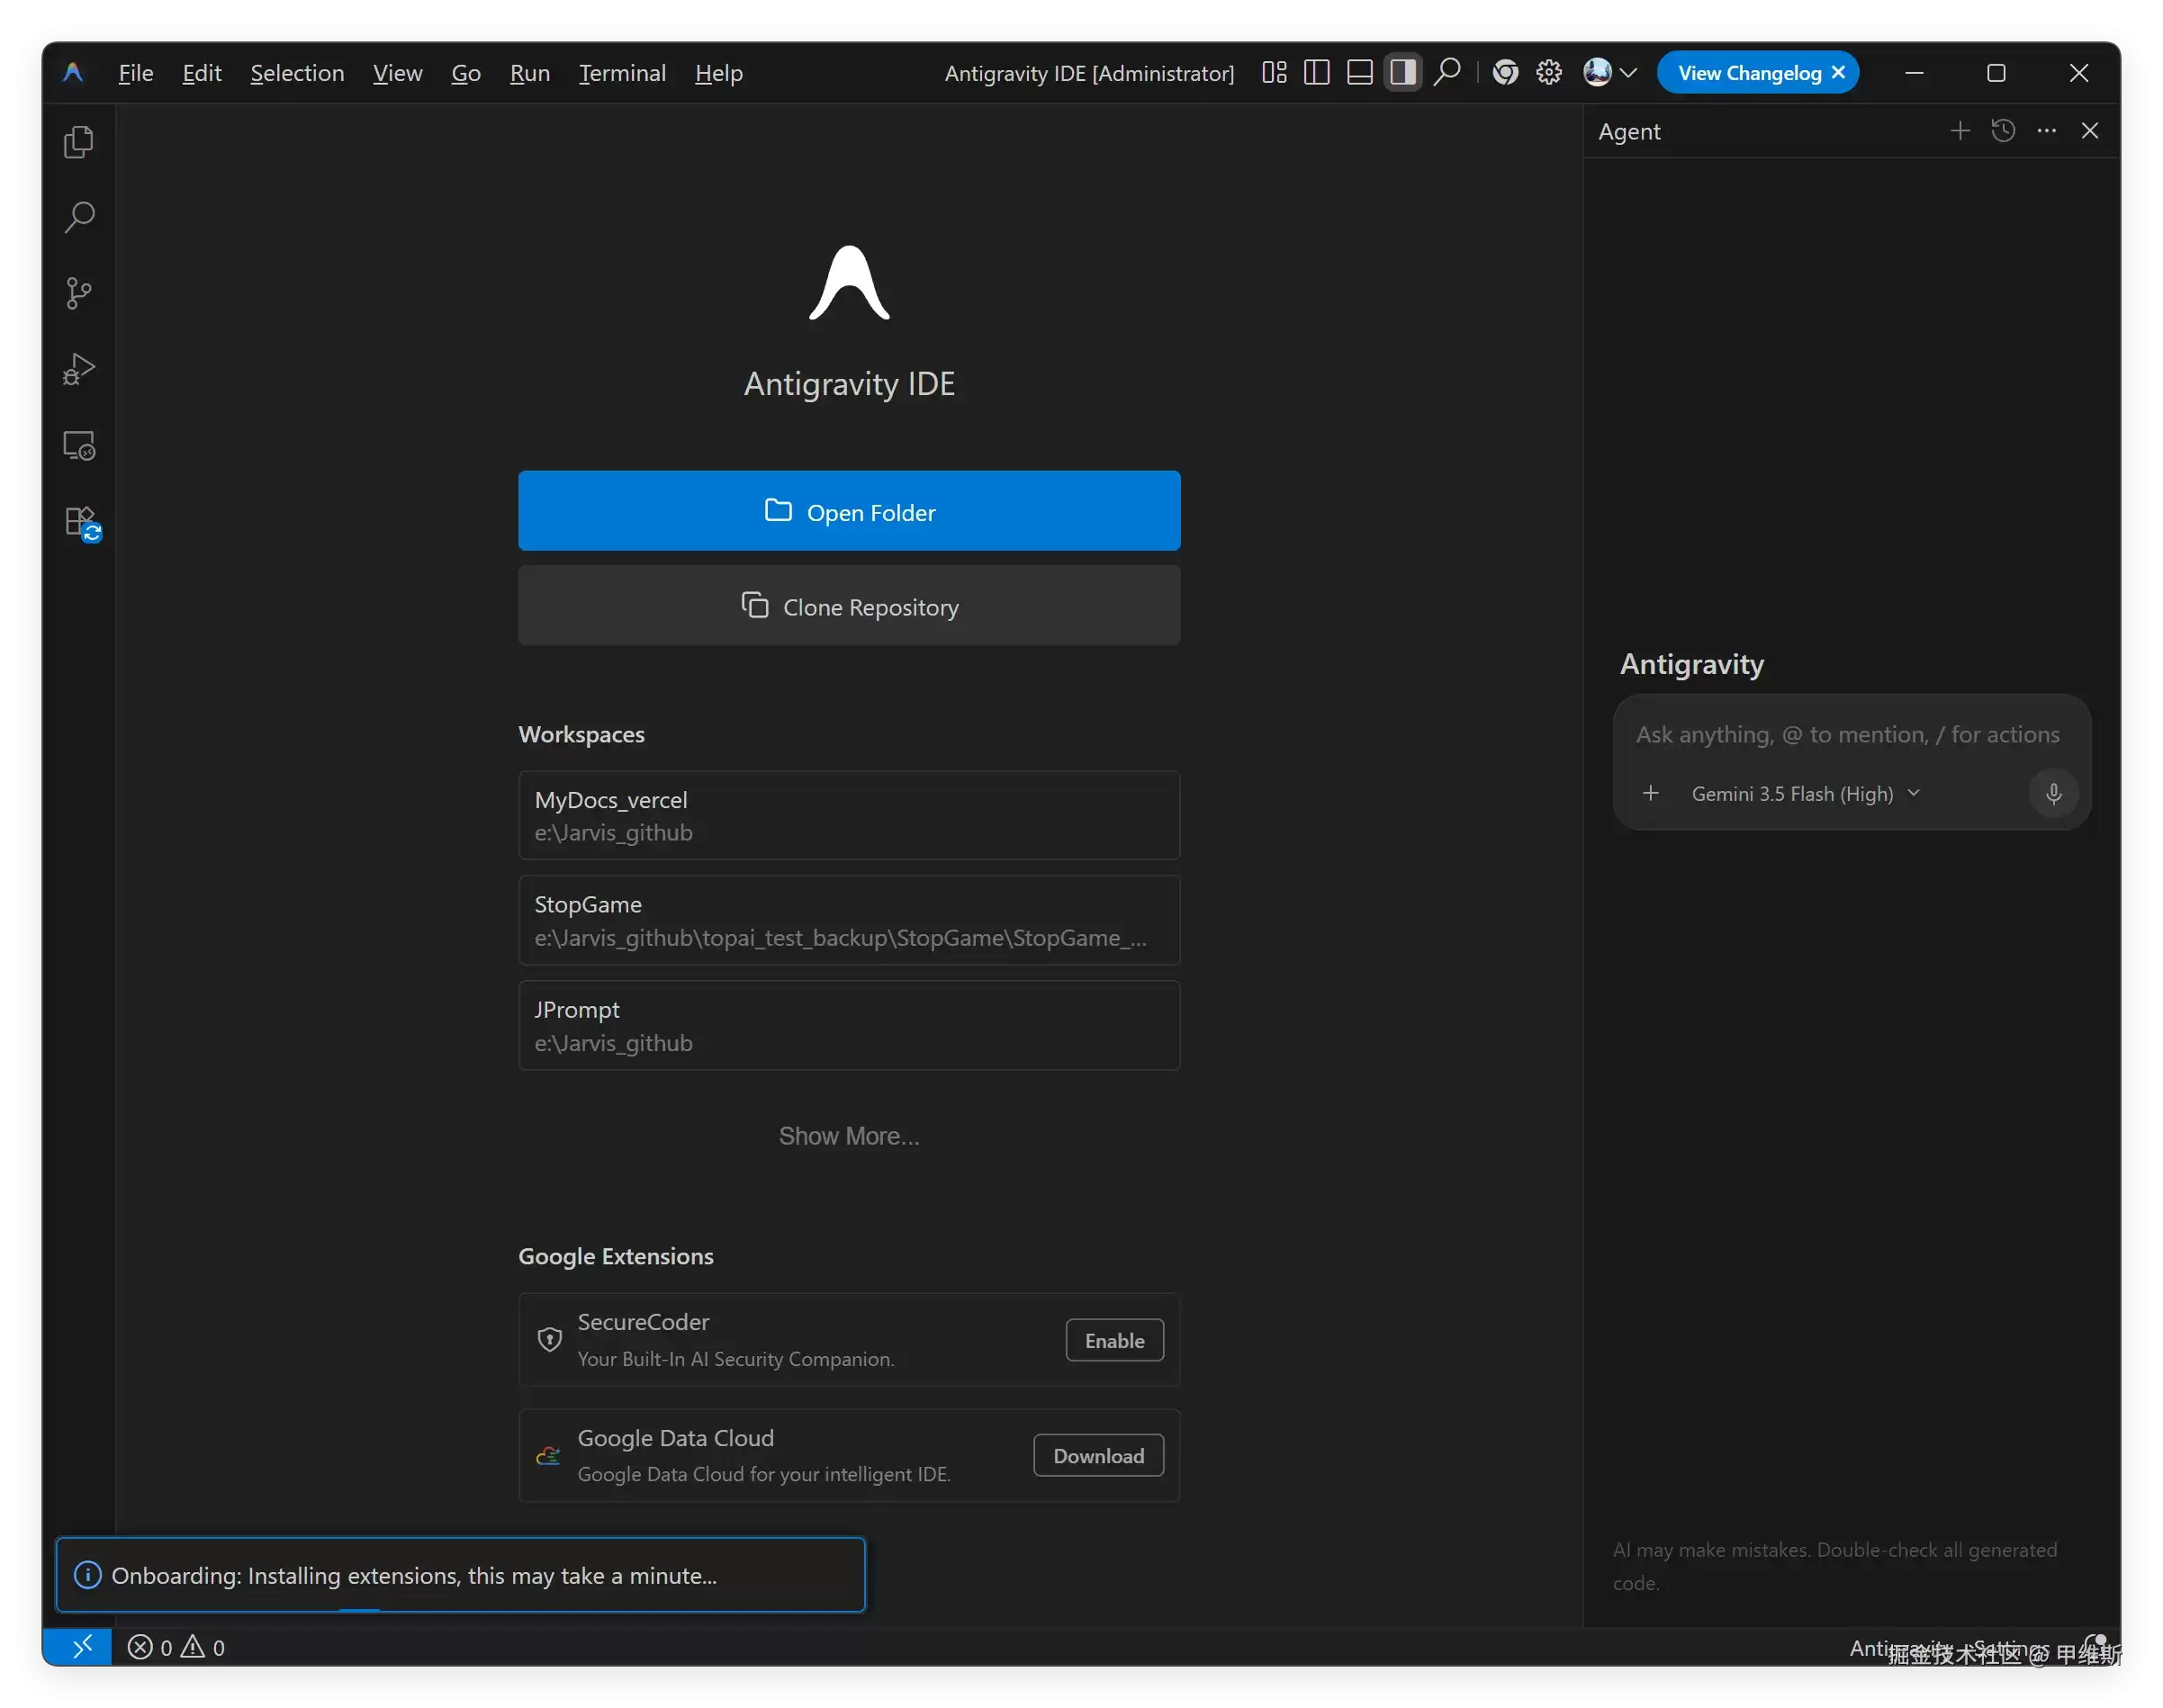
Task: Click the title bar search magnifier
Action: click(1446, 72)
